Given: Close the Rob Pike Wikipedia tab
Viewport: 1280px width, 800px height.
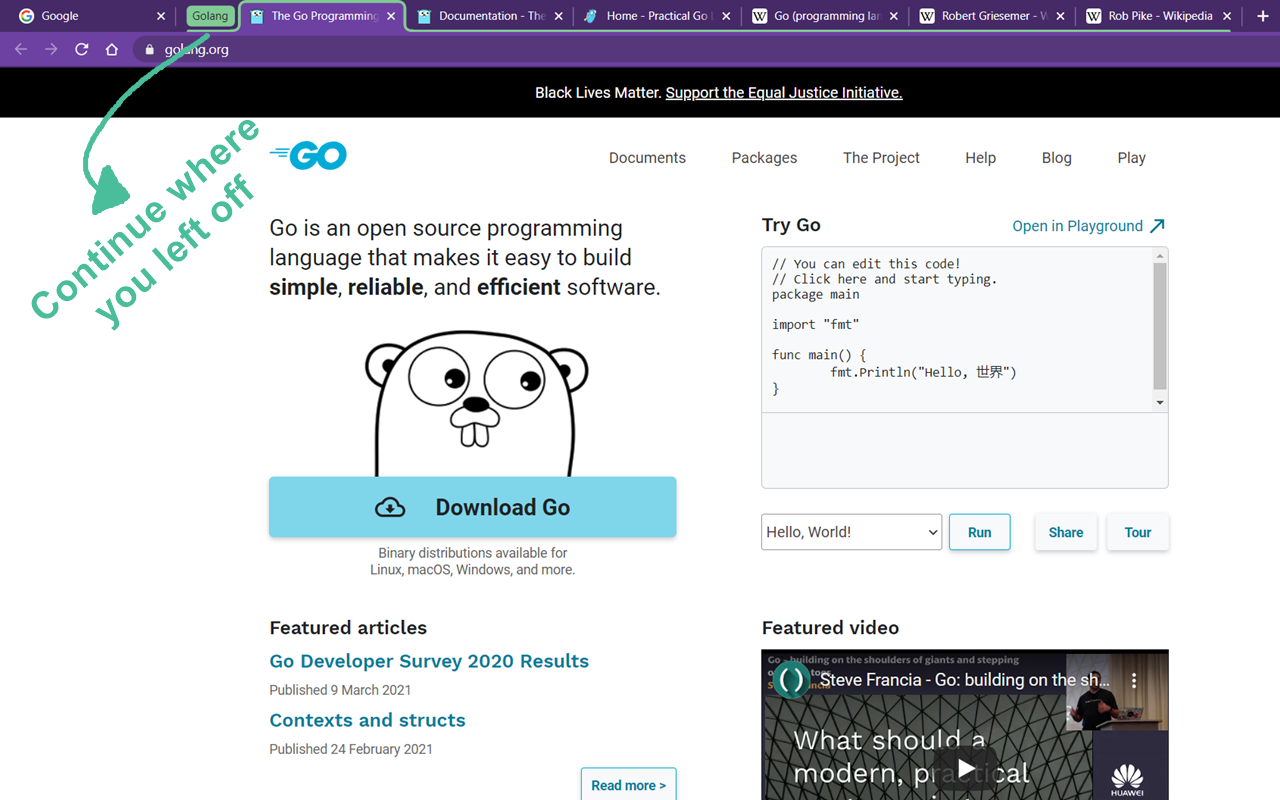Looking at the screenshot, I should pyautogui.click(x=1227, y=16).
